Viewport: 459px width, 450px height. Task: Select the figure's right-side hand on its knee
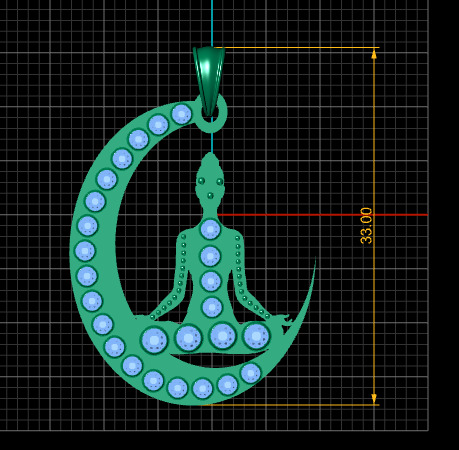(283, 320)
